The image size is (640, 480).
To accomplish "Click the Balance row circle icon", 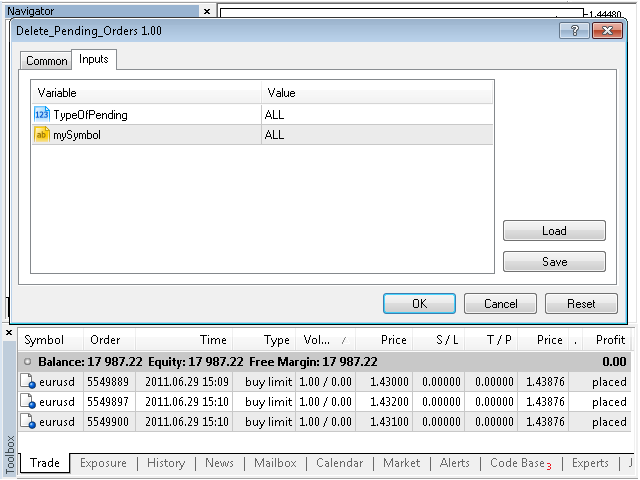I will pyautogui.click(x=27, y=362).
